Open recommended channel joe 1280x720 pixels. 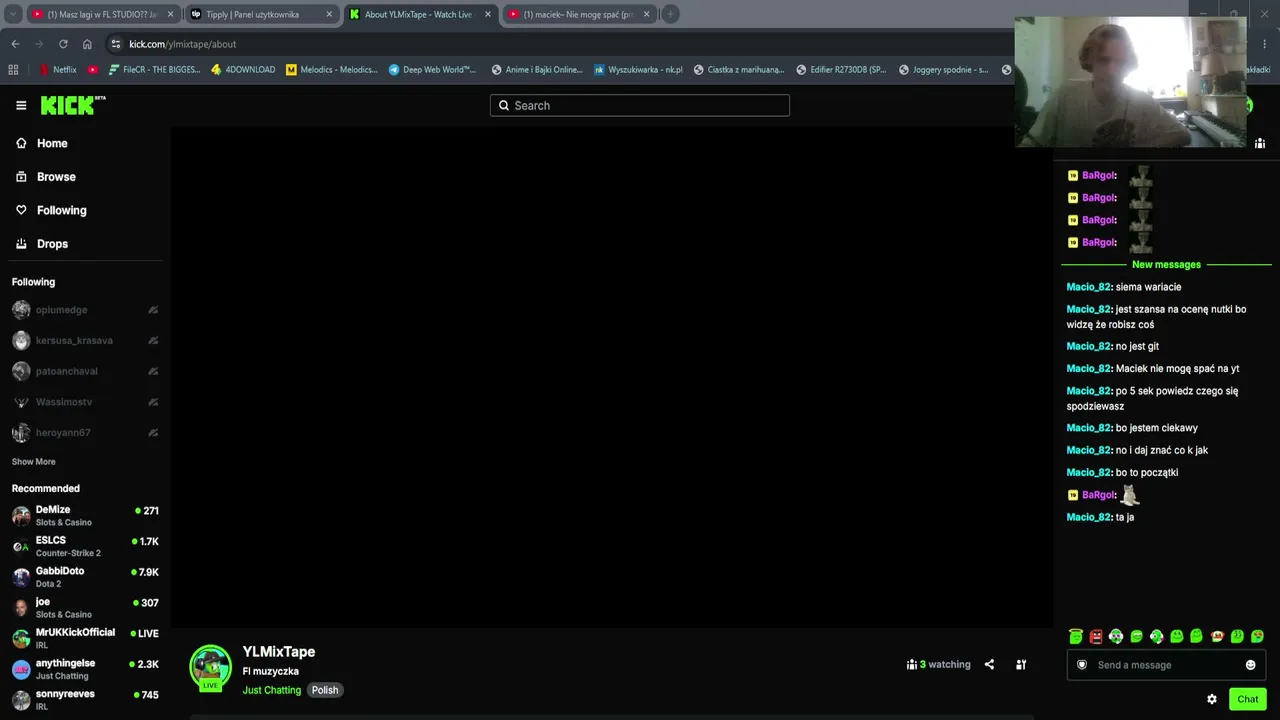(85, 607)
